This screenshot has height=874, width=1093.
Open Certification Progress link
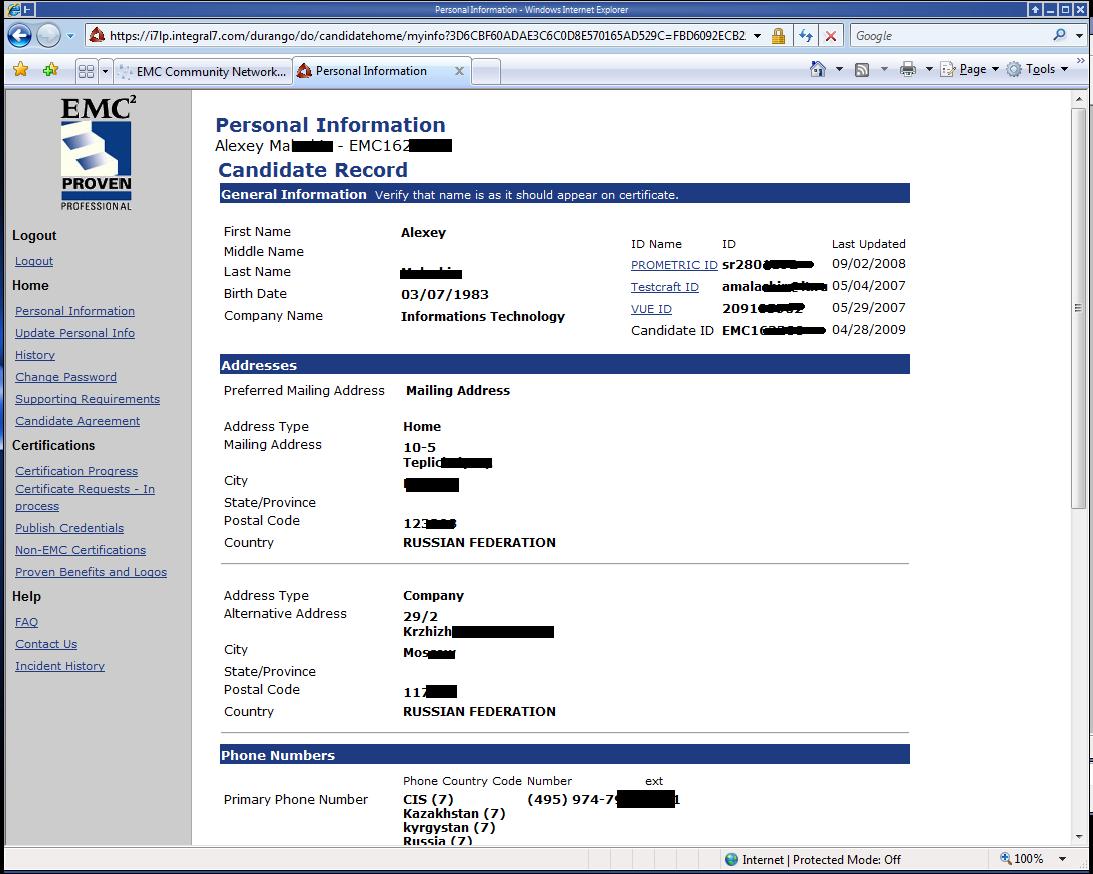click(x=77, y=471)
